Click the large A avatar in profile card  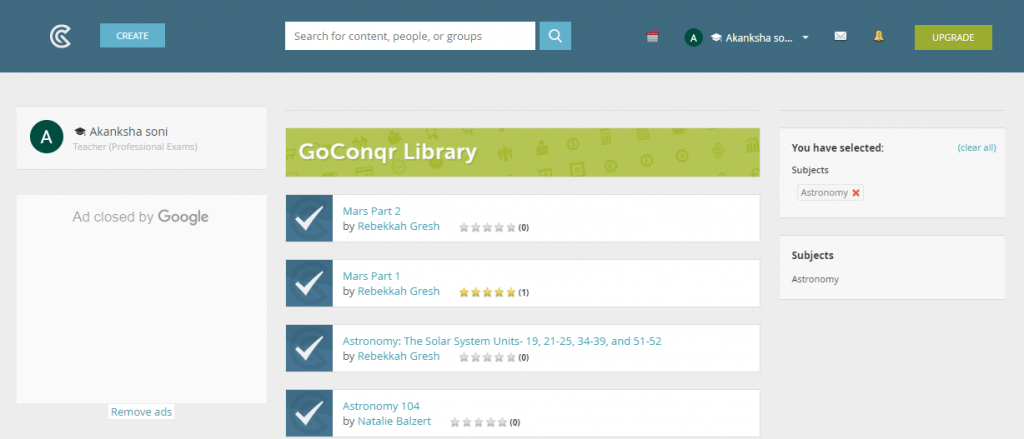pos(47,137)
